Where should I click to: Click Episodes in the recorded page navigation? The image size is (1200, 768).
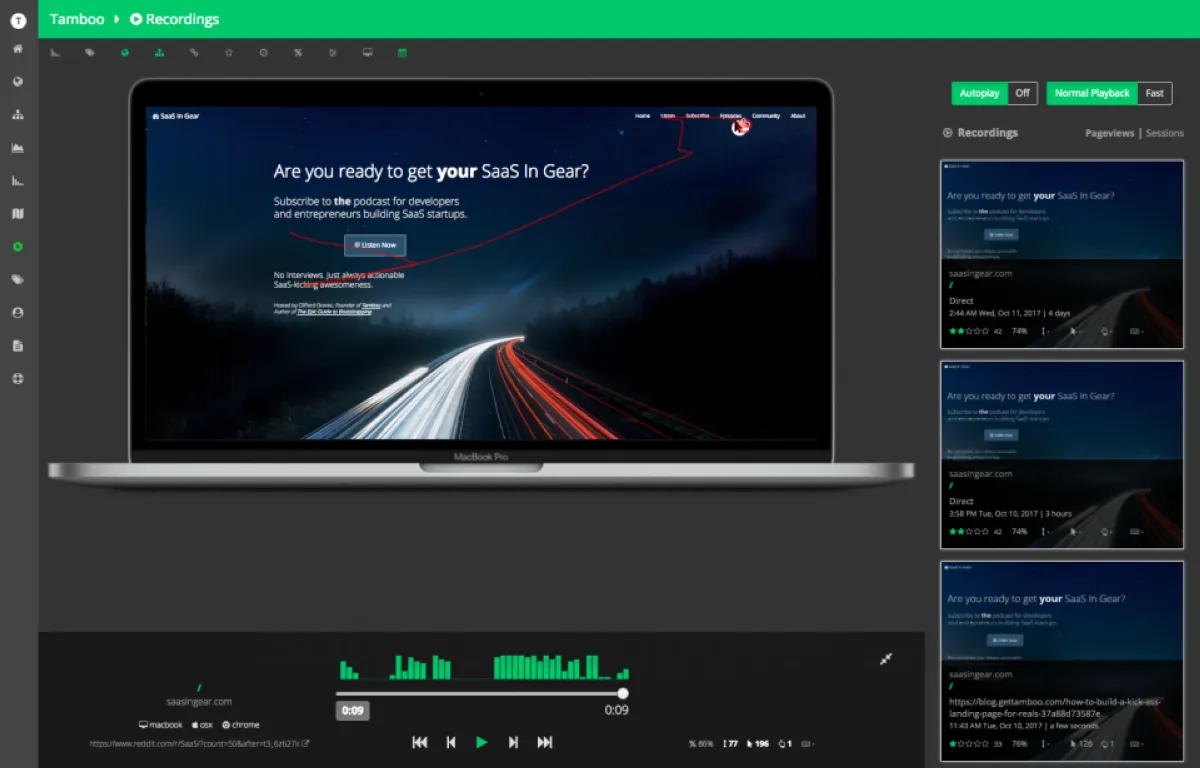731,116
